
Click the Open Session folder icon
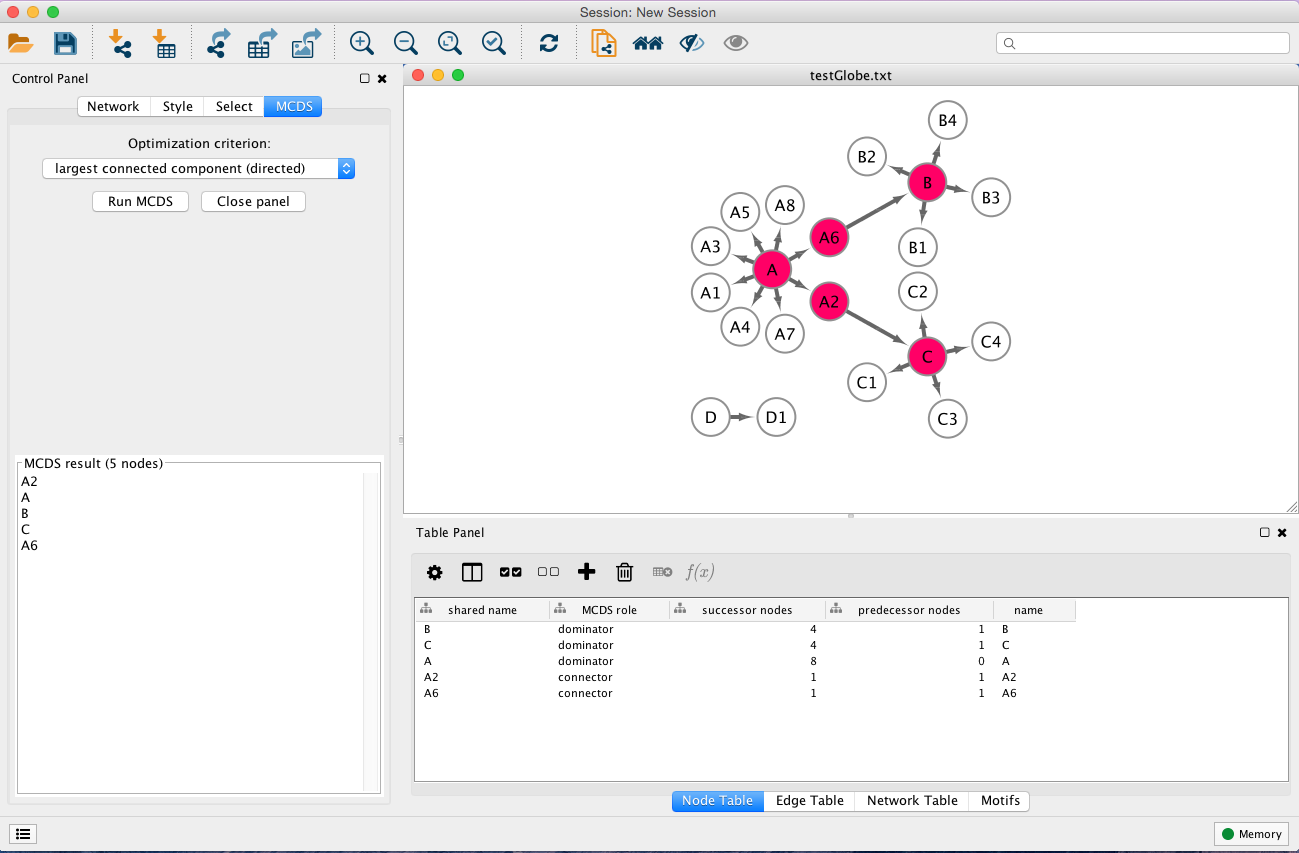(20, 43)
